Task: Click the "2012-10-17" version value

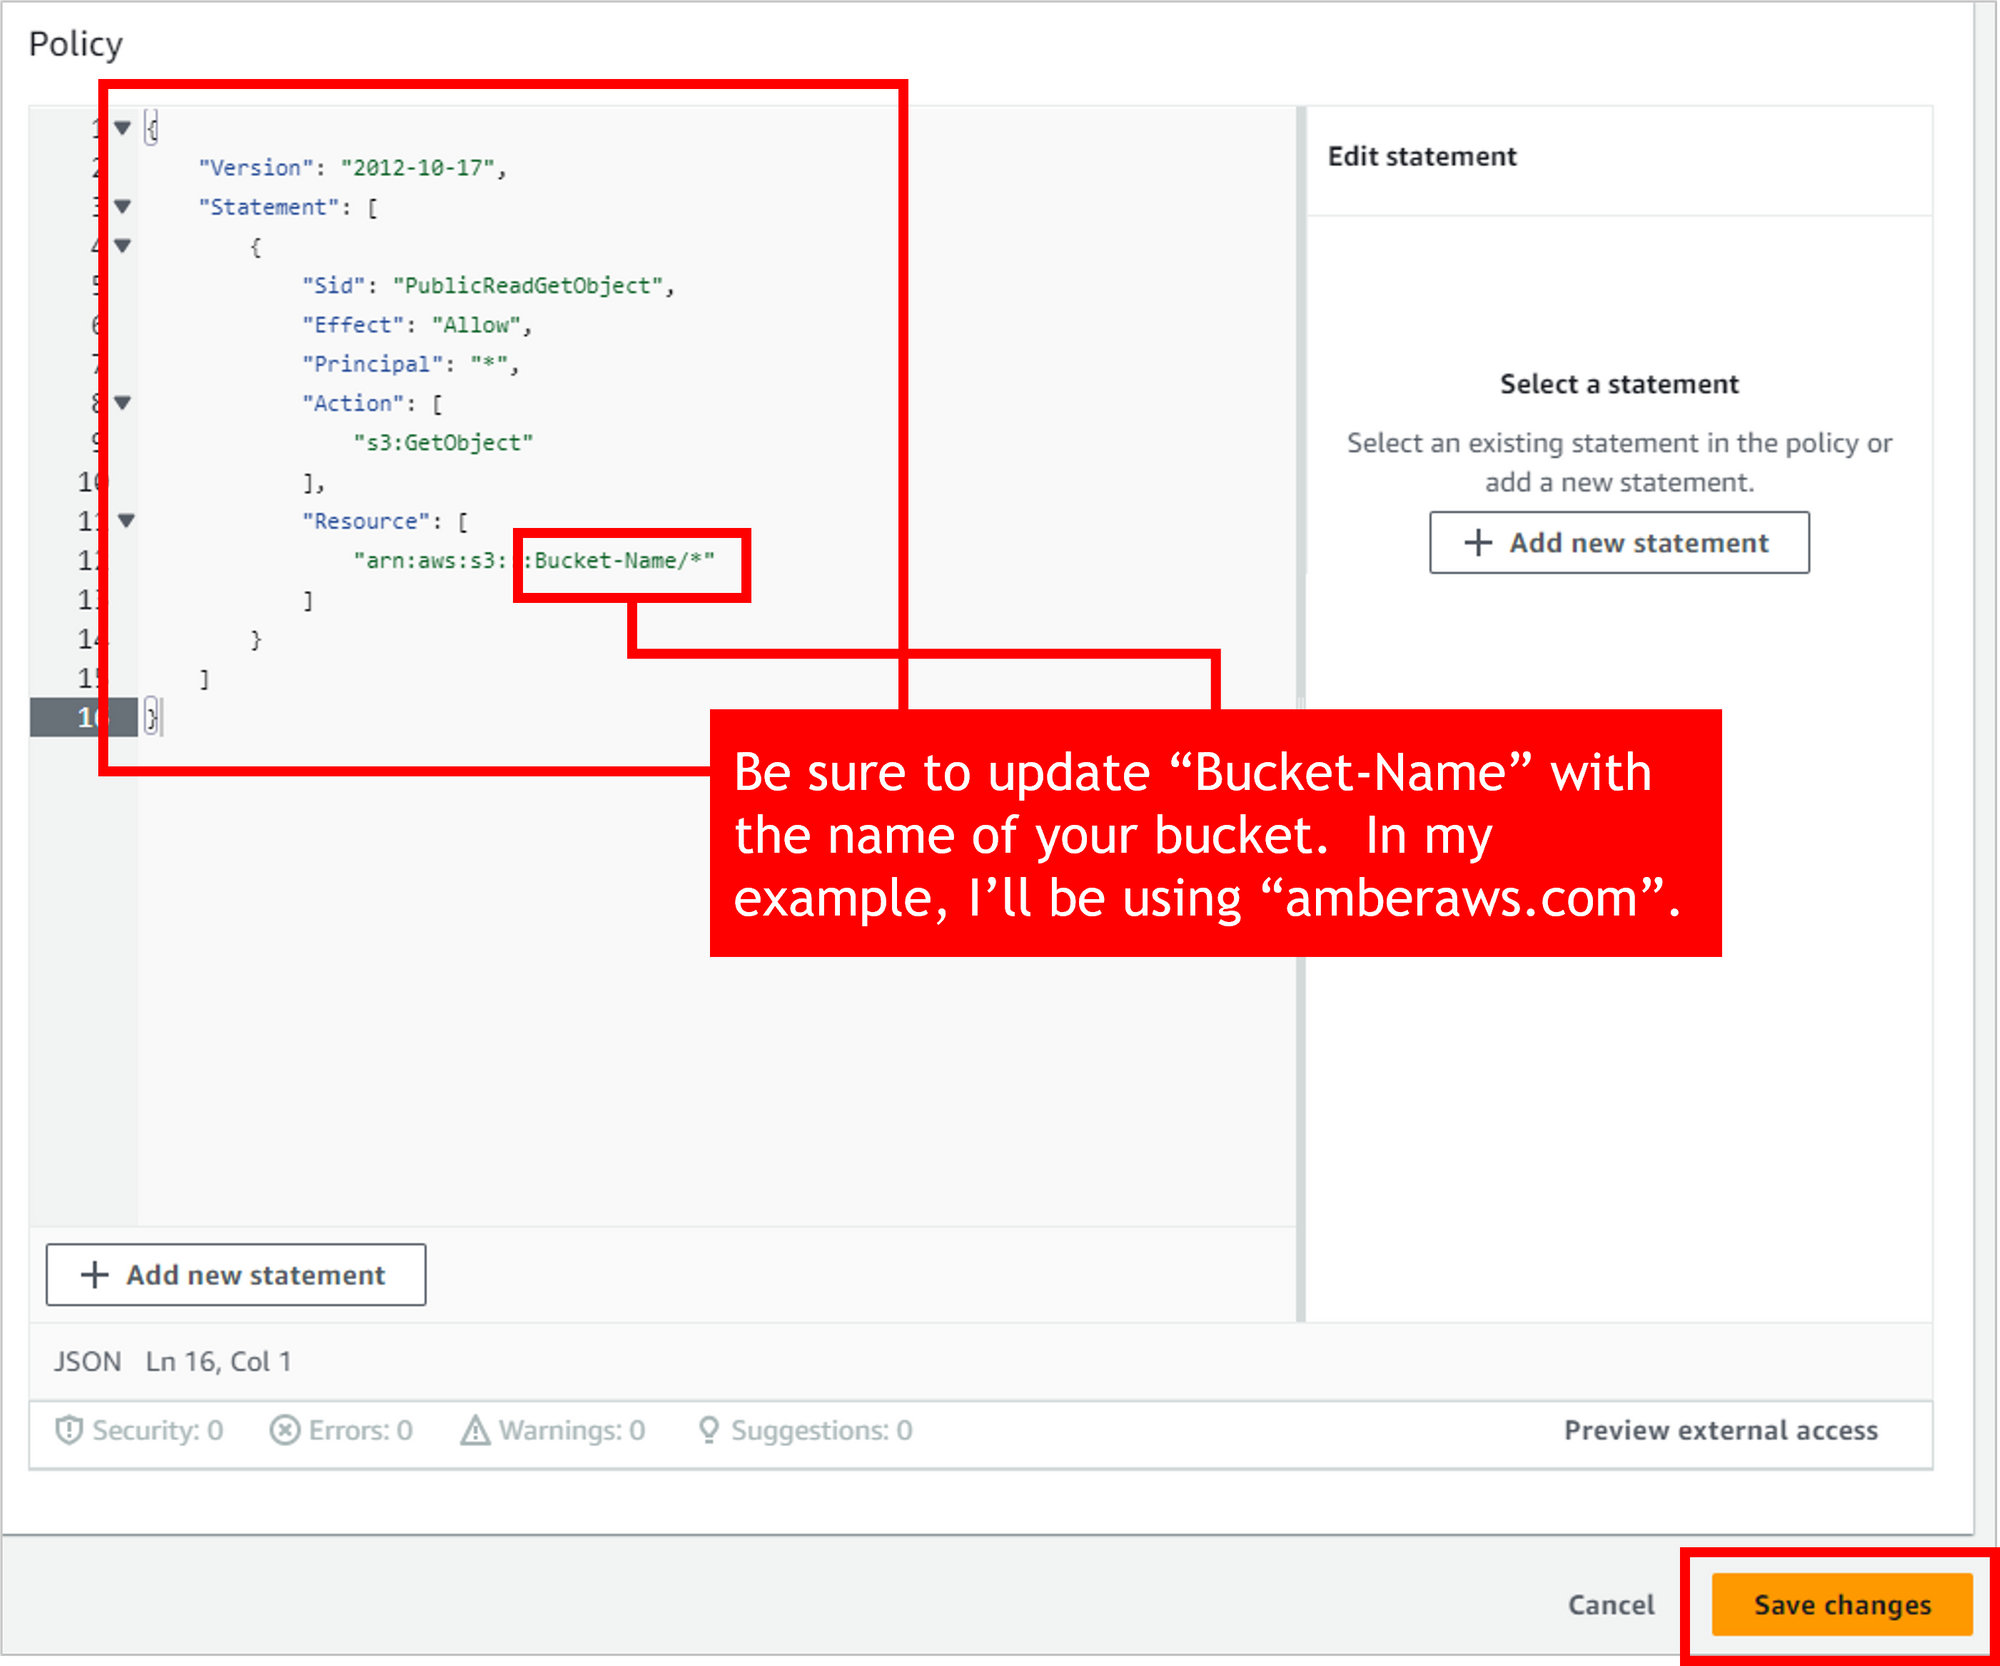Action: [x=417, y=168]
